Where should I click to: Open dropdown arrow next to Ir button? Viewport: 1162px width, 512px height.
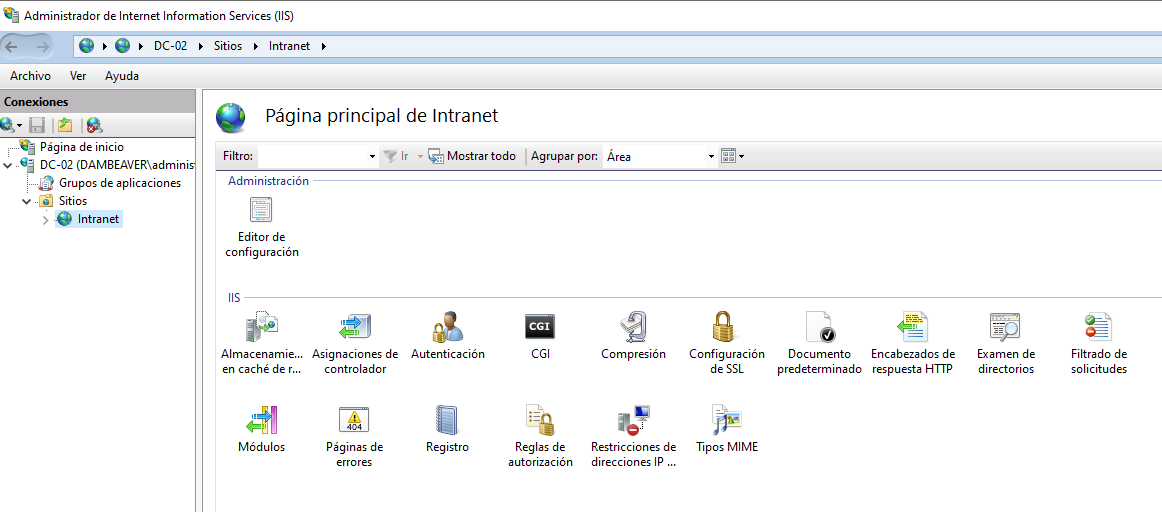pyautogui.click(x=419, y=156)
